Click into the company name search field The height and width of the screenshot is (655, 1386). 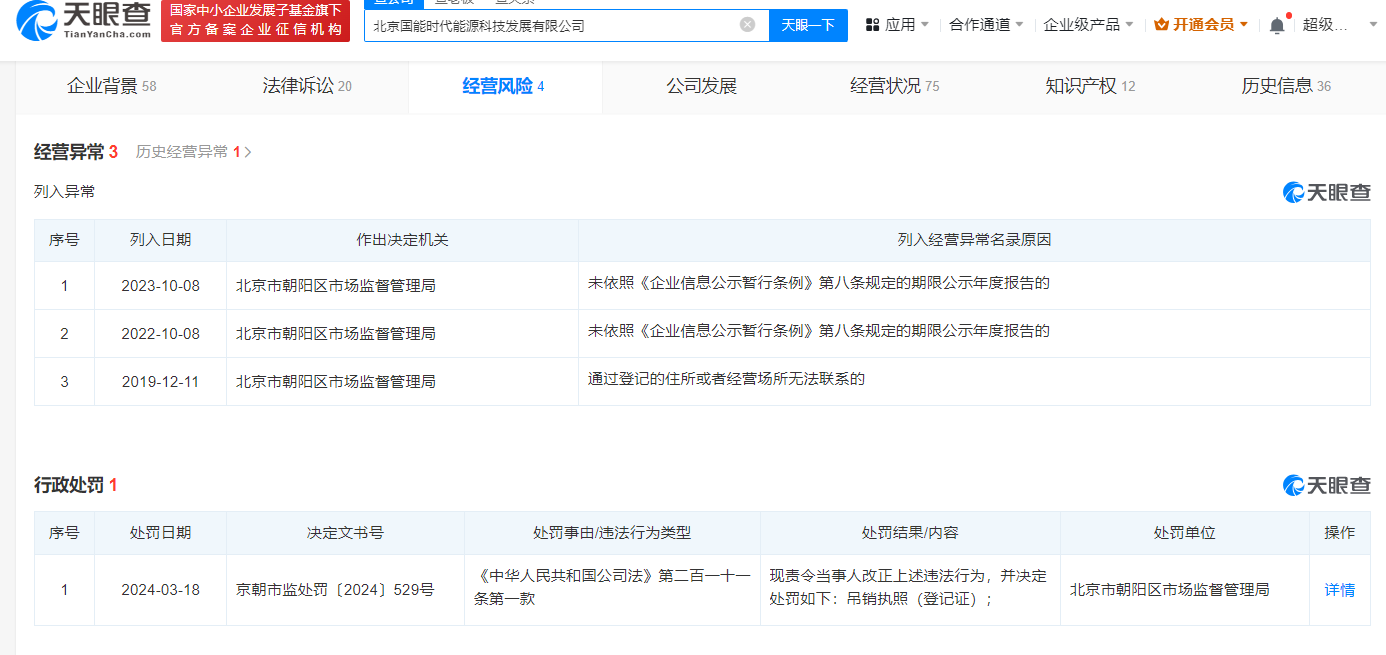click(550, 25)
